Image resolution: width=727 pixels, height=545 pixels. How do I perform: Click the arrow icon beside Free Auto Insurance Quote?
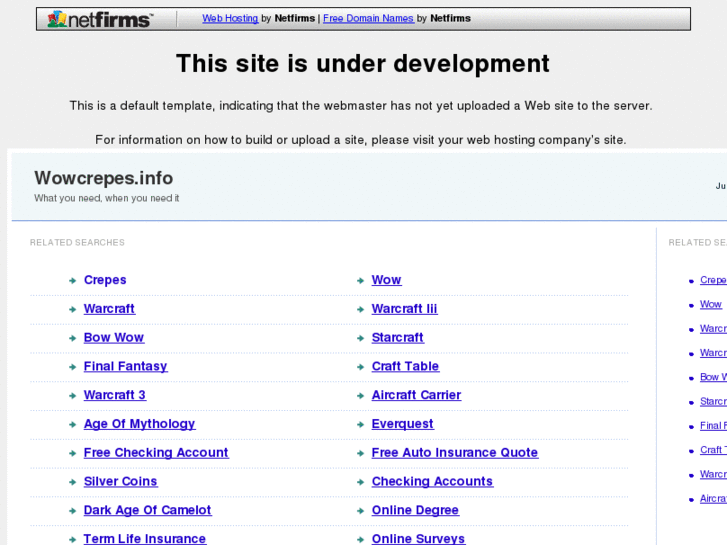coord(360,453)
